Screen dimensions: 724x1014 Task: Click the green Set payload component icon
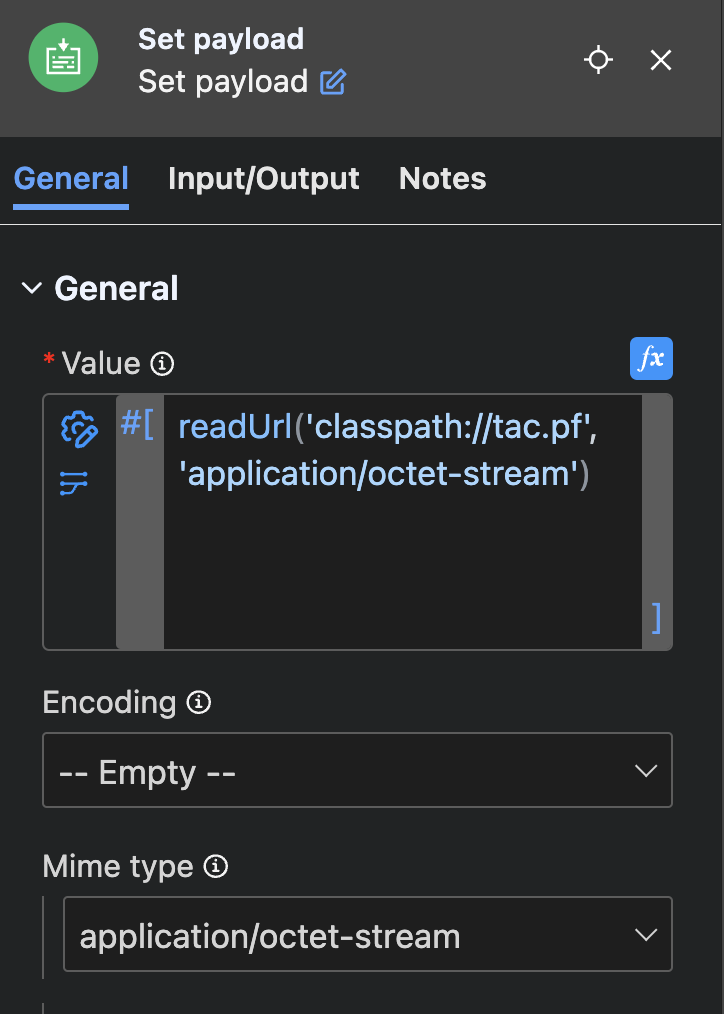pyautogui.click(x=63, y=58)
